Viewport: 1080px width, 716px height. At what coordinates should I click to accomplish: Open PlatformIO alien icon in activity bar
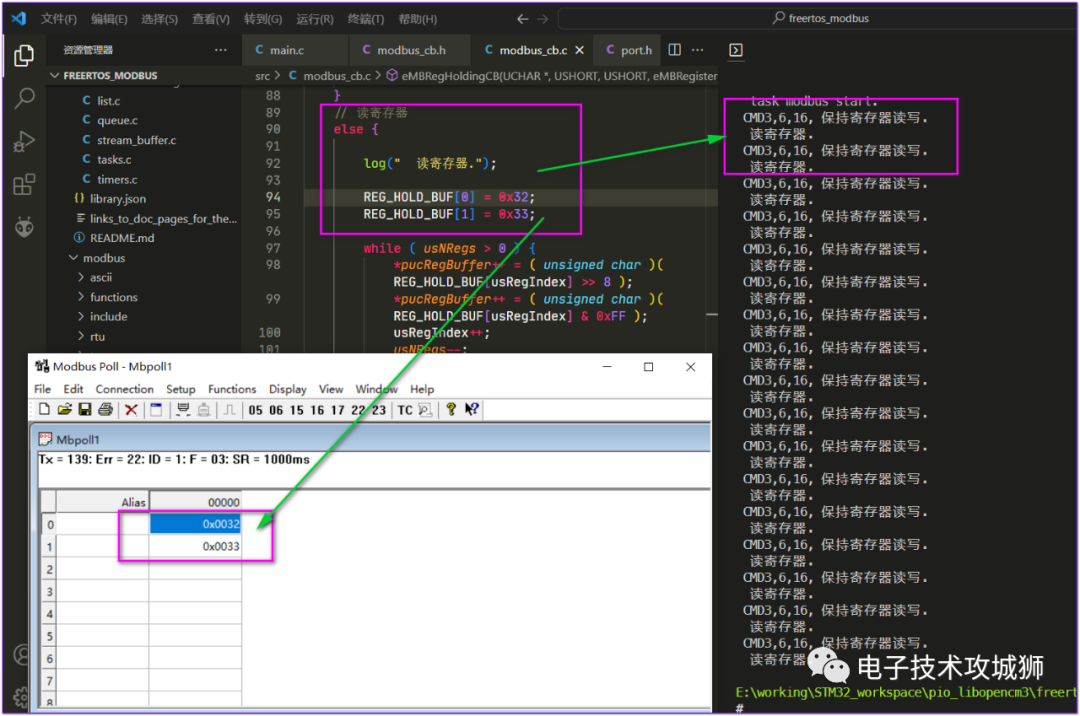(x=24, y=227)
